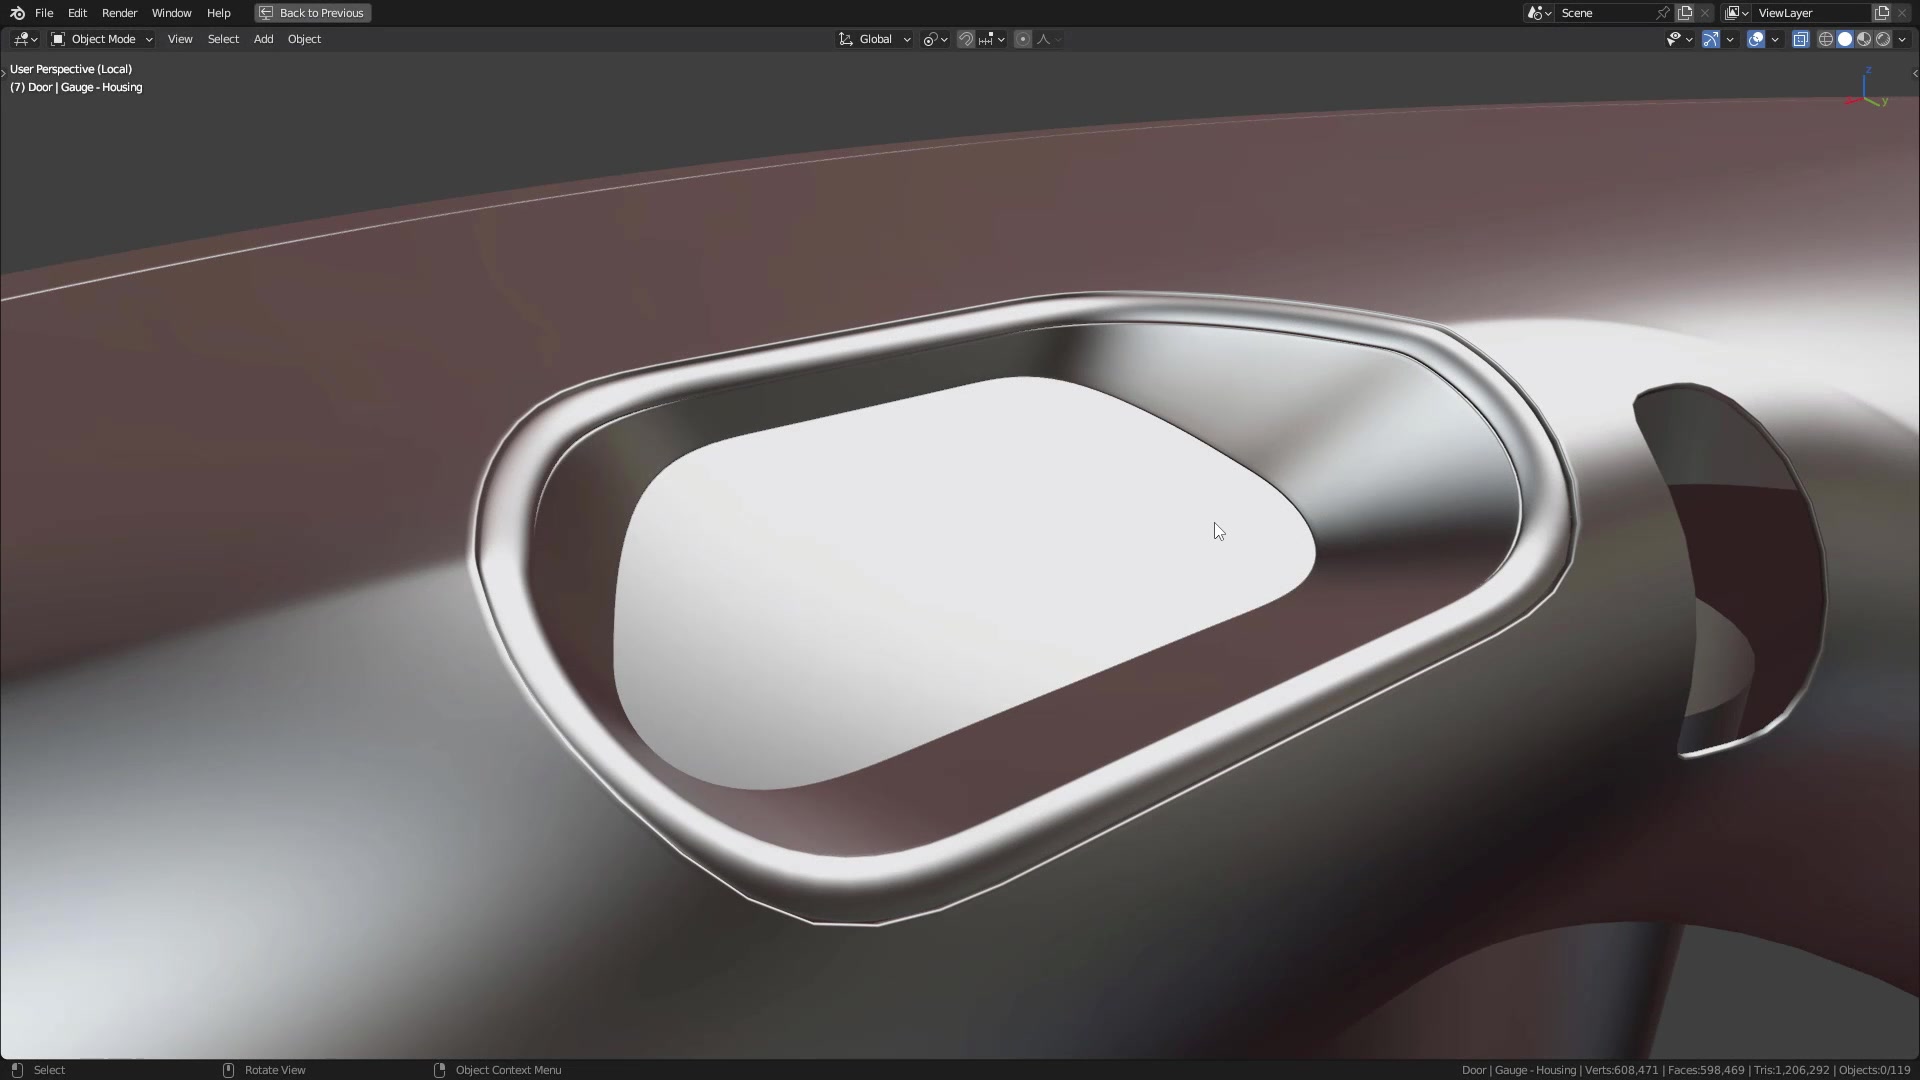Toggle X-ray view

click(x=1801, y=39)
